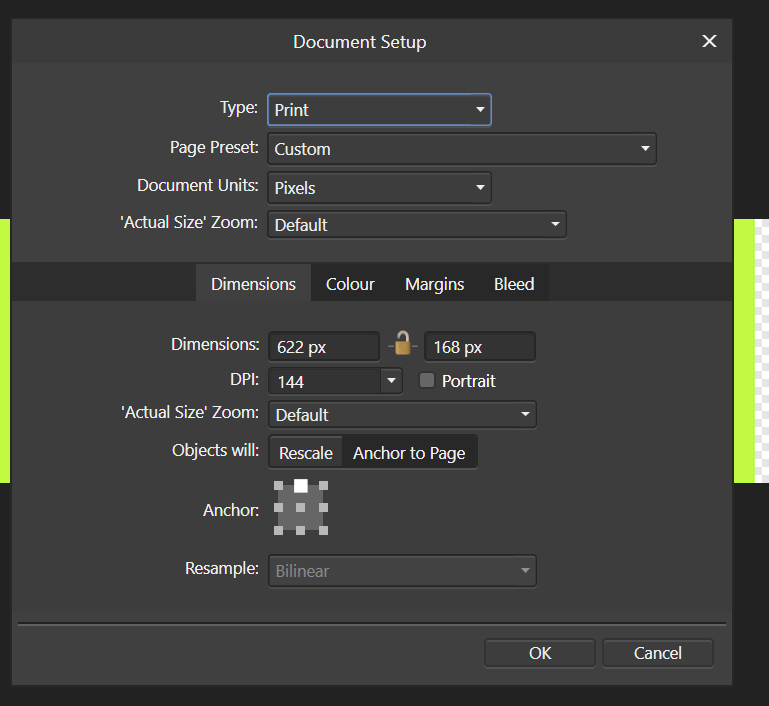Open the Type dropdown showing Print
This screenshot has height=706, width=769.
379,110
